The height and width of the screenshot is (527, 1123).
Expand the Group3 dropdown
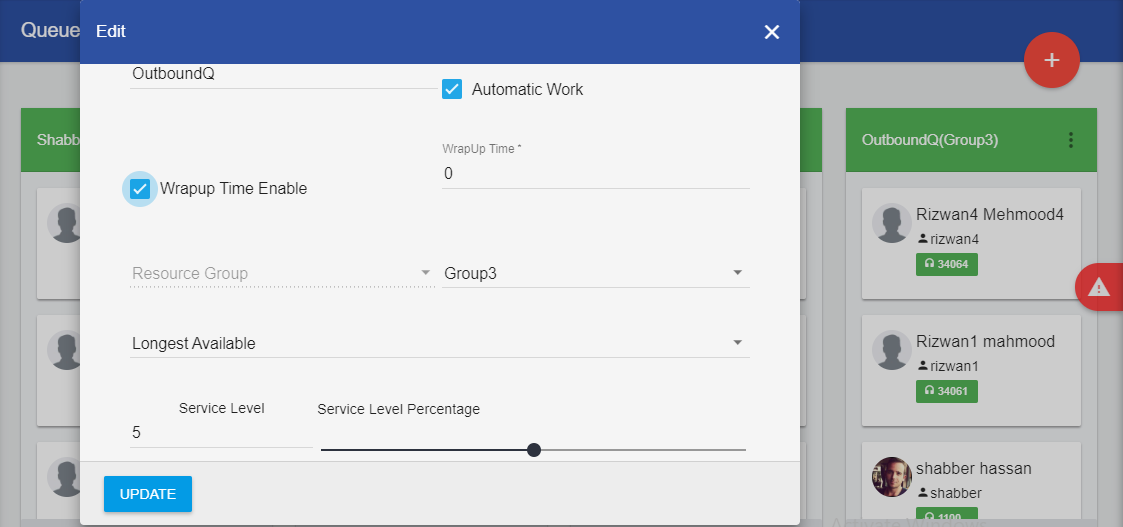[x=595, y=273]
